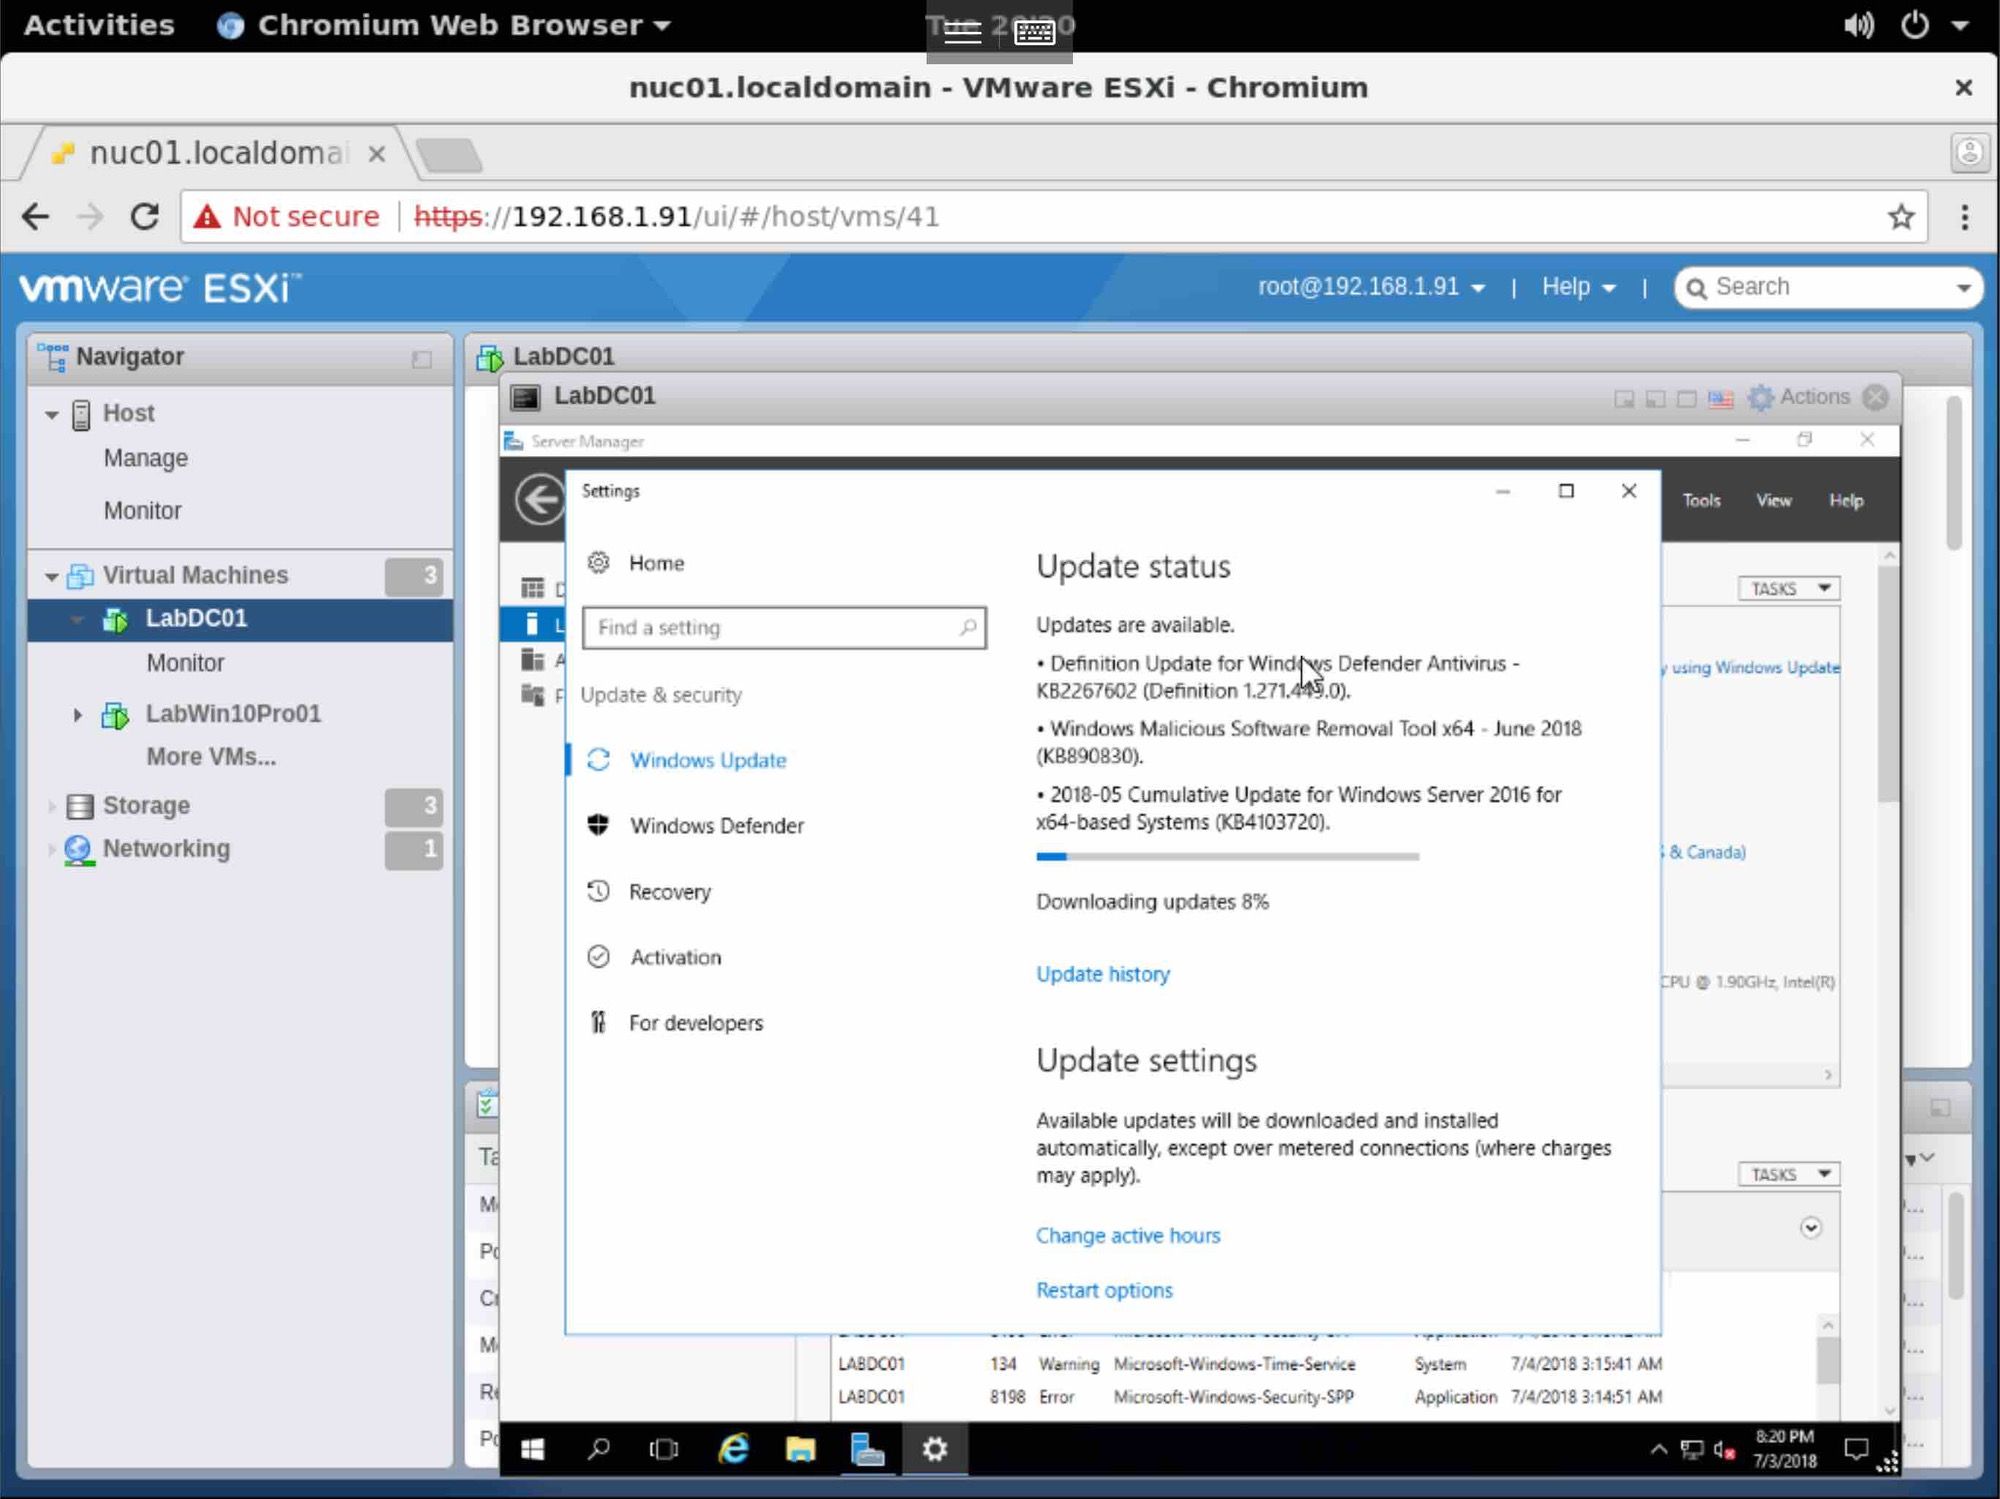Switch to Server Manager on VM taskbar

(x=867, y=1449)
